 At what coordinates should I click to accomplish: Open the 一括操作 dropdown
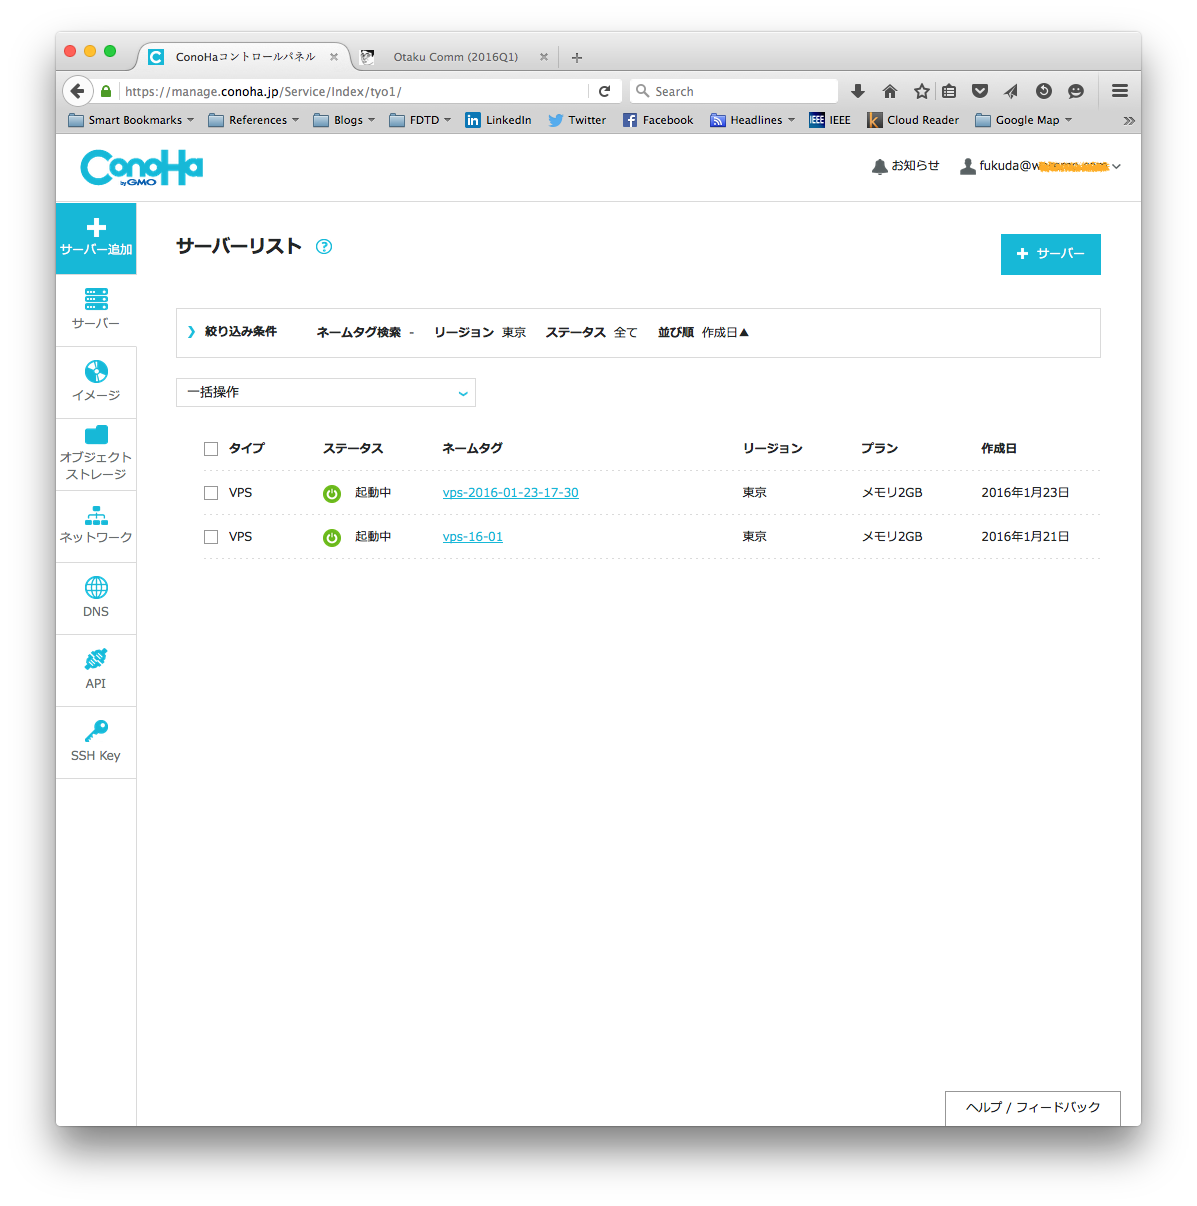[326, 392]
